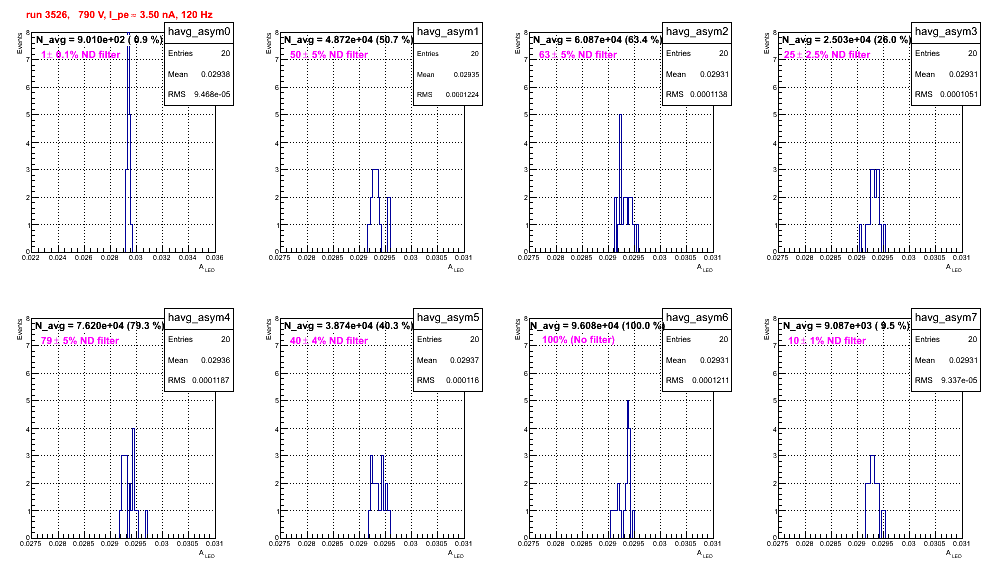Select the magenta 10± 1% ND filter text
This screenshot has height=572, width=996.
827,341
